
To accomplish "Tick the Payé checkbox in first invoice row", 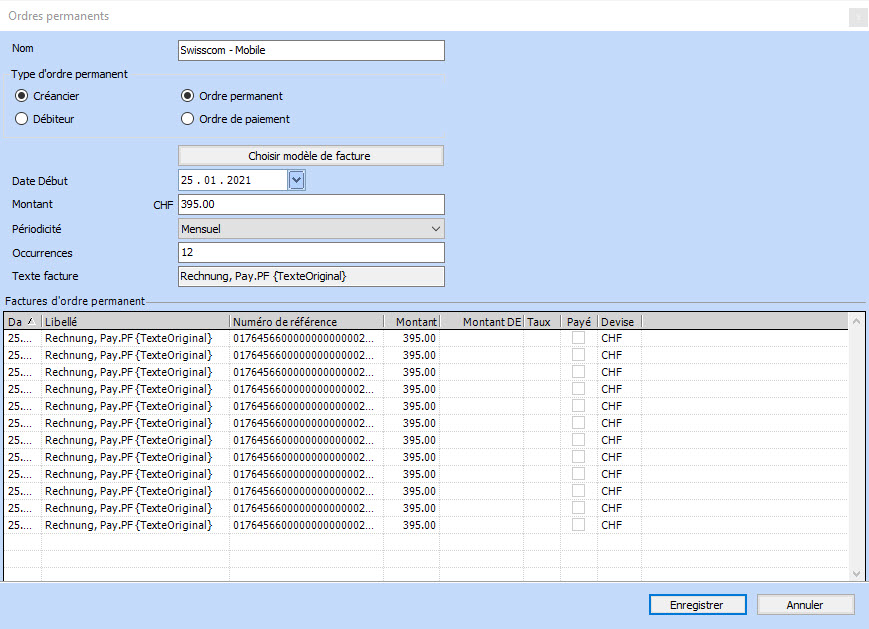I will (x=579, y=338).
